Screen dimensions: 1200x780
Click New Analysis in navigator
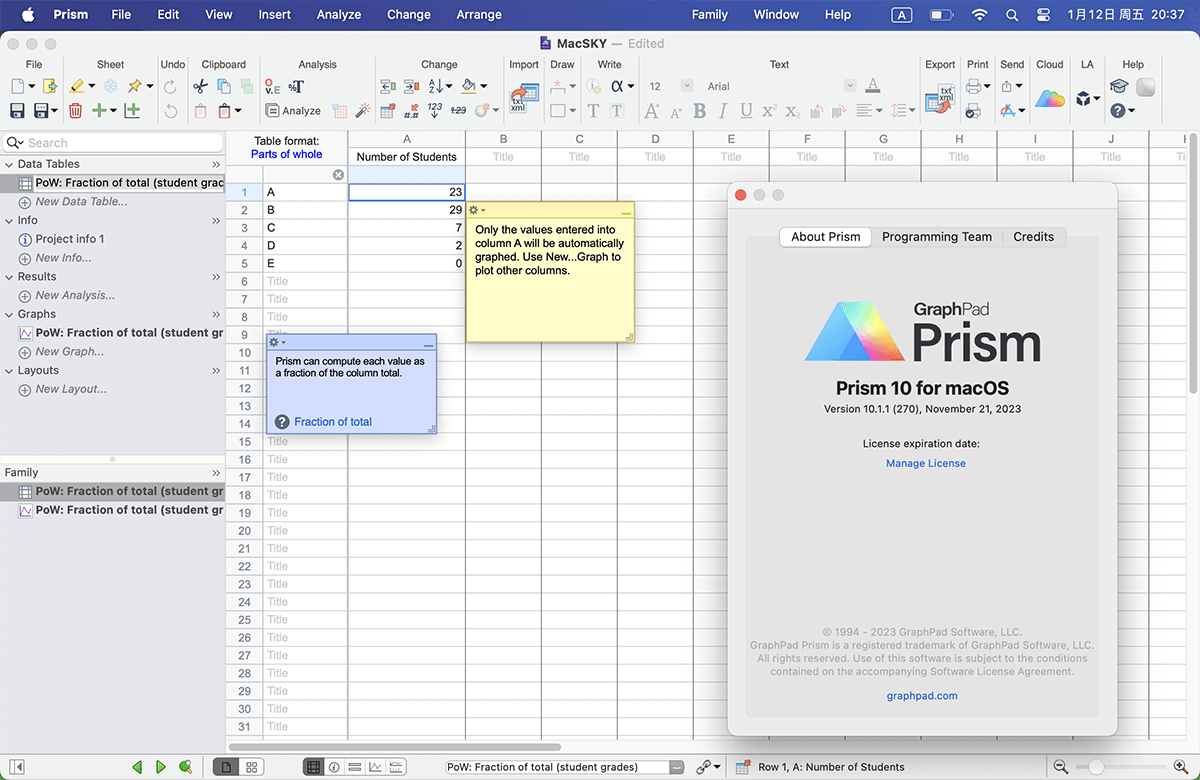[75, 295]
